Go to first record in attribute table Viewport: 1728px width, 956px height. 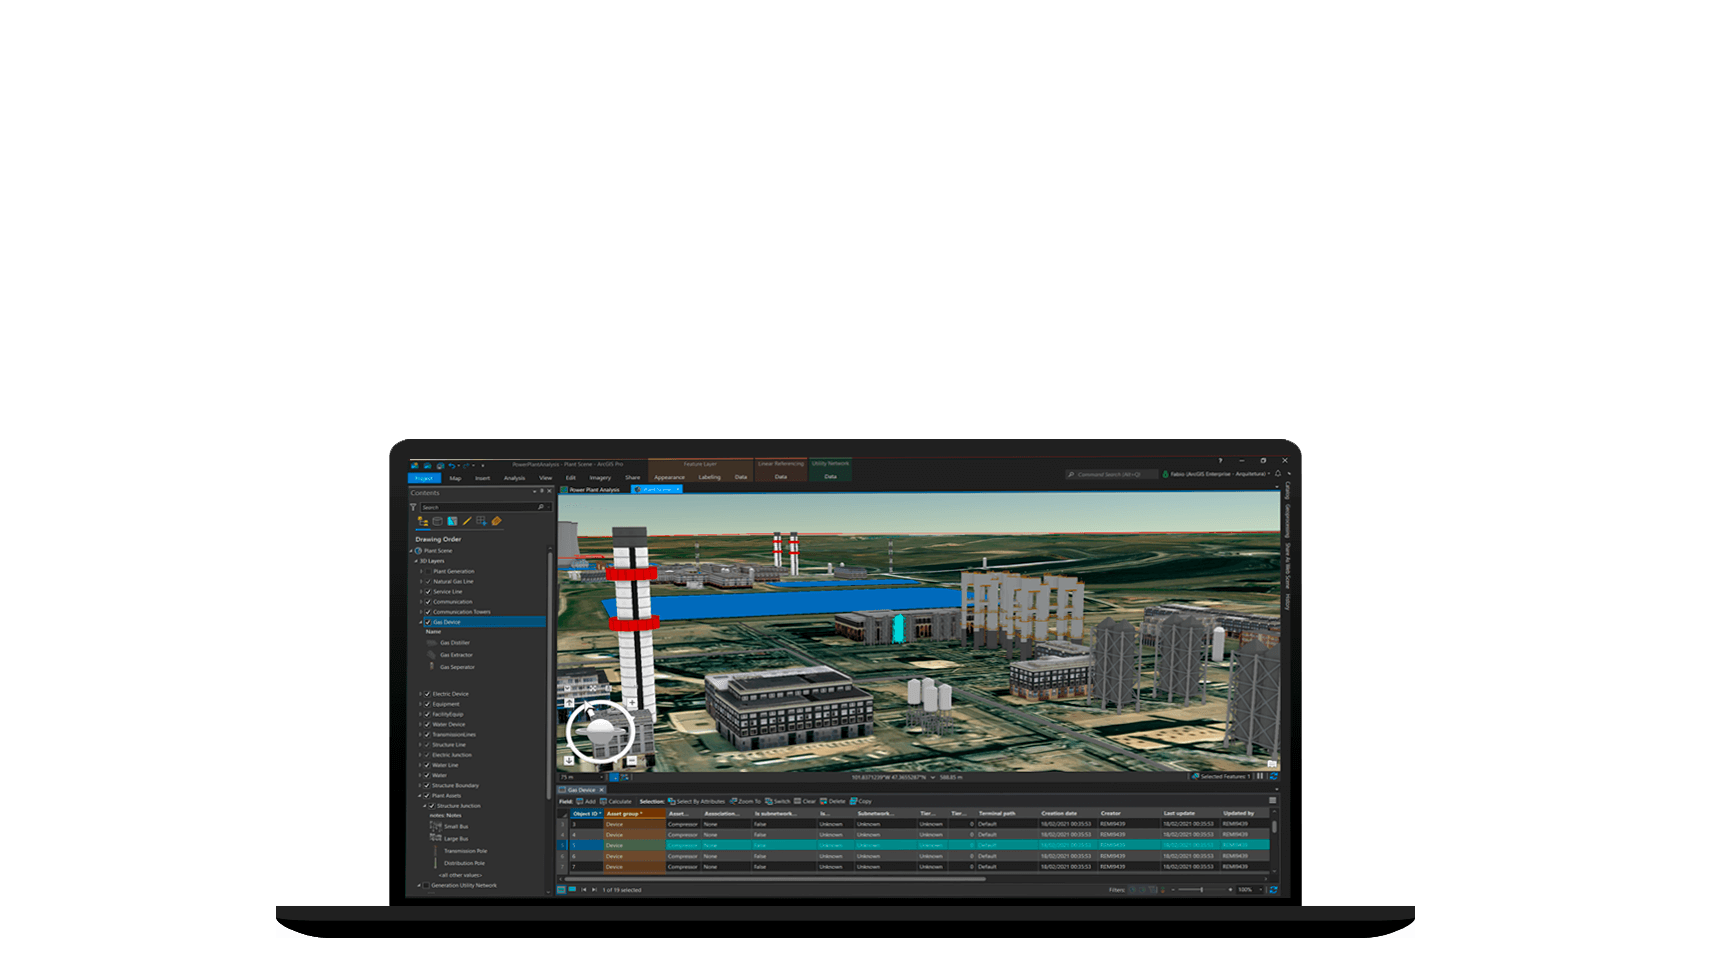click(584, 890)
